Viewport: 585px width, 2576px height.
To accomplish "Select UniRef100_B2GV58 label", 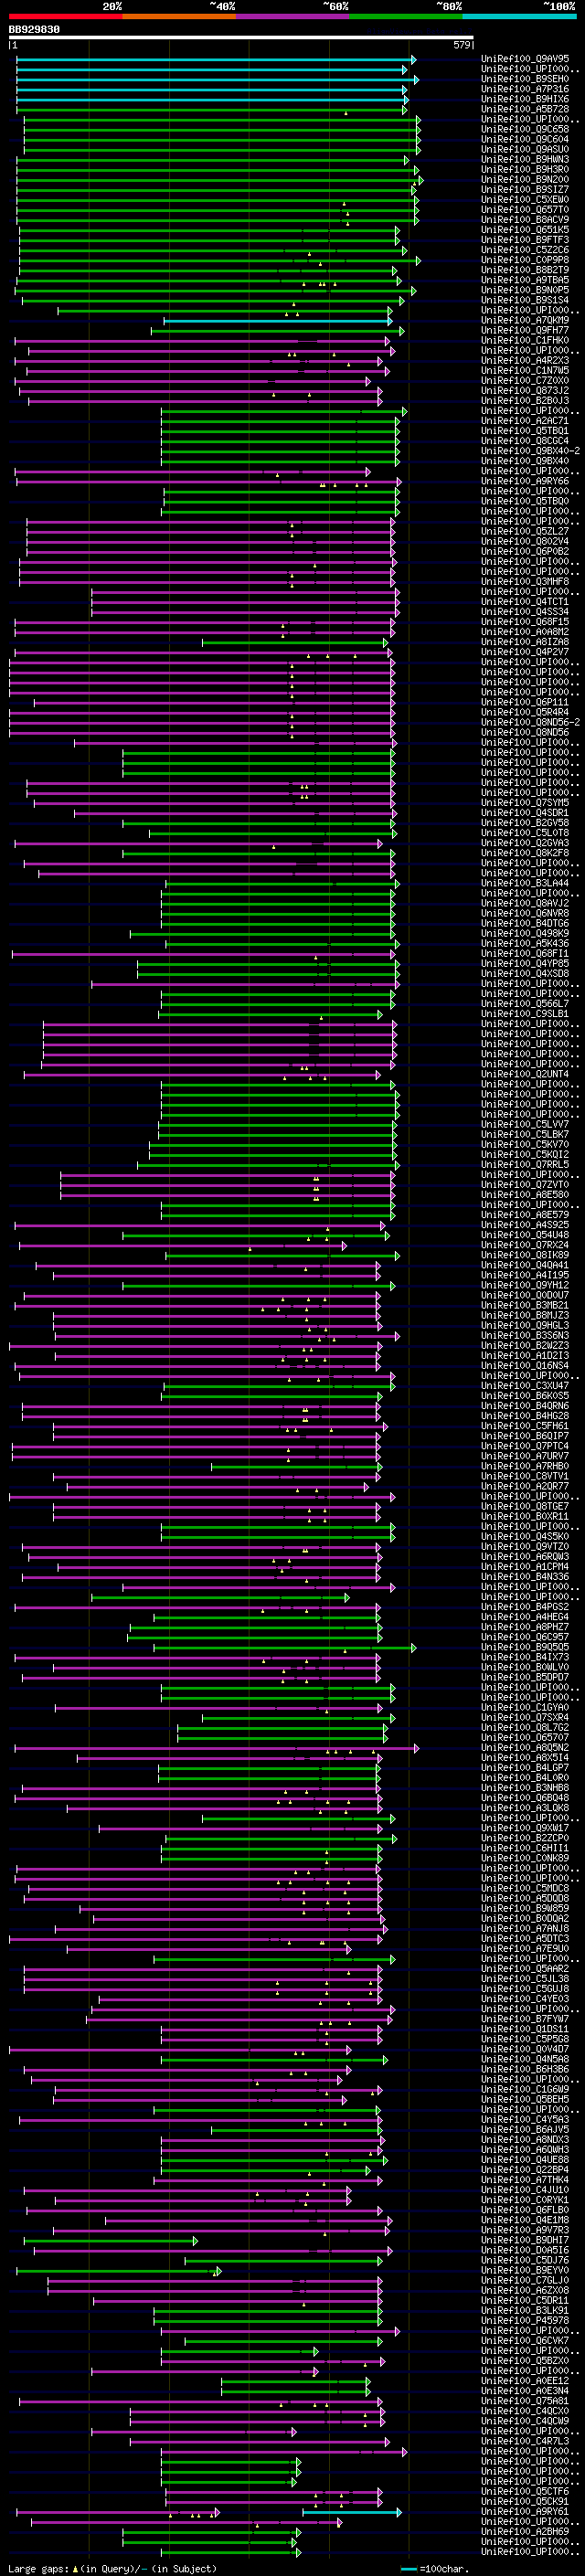I will pos(525,822).
